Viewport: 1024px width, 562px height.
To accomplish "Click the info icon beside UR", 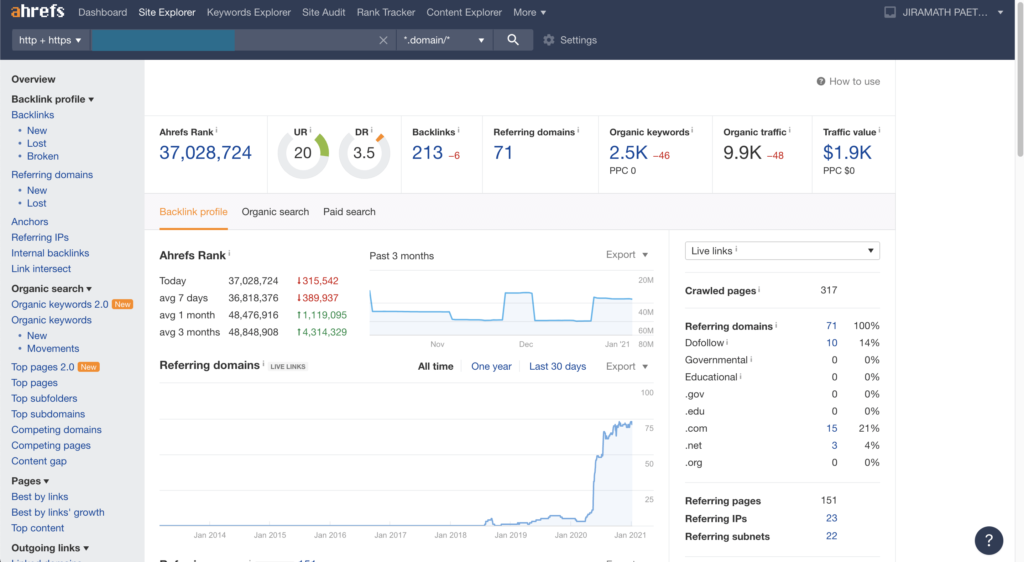I will 310,130.
